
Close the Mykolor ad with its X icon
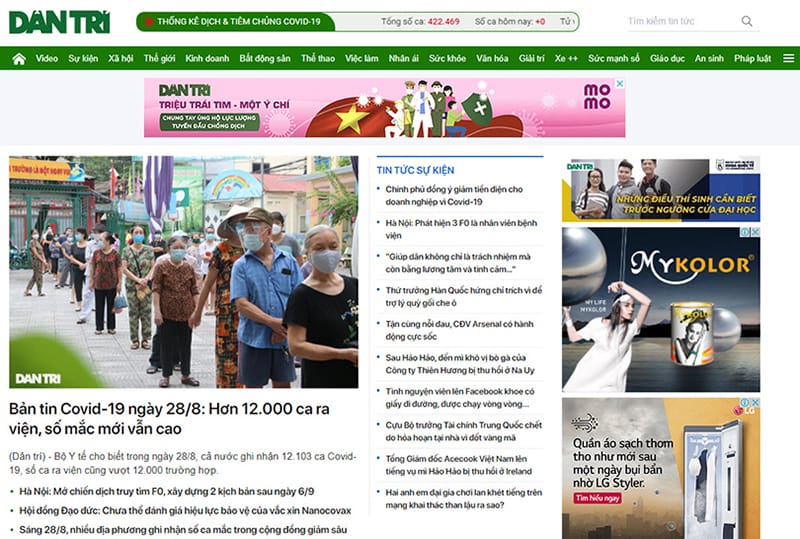tap(755, 232)
